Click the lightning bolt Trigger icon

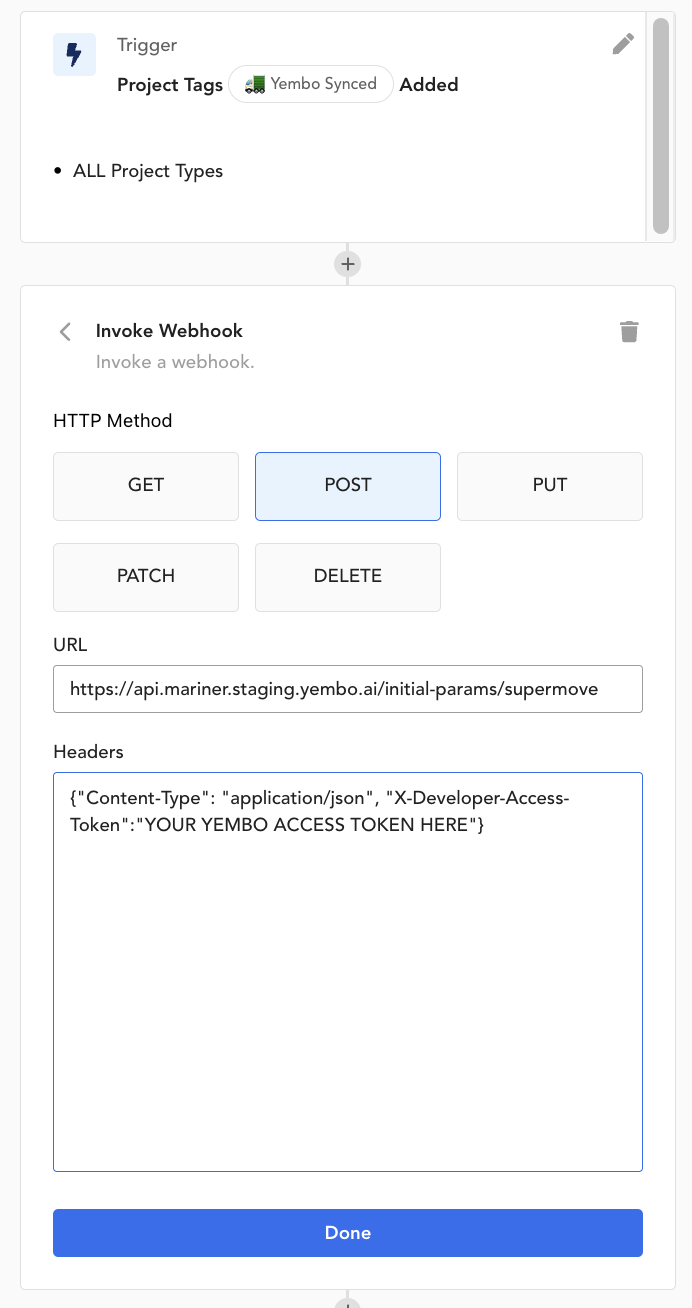tap(74, 54)
